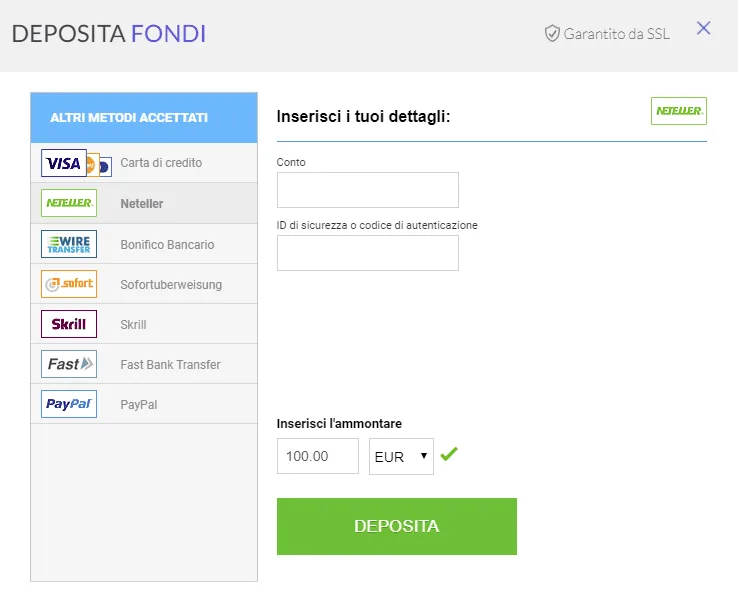The image size is (738, 608).
Task: Click the Sofort logo icon
Action: point(69,284)
